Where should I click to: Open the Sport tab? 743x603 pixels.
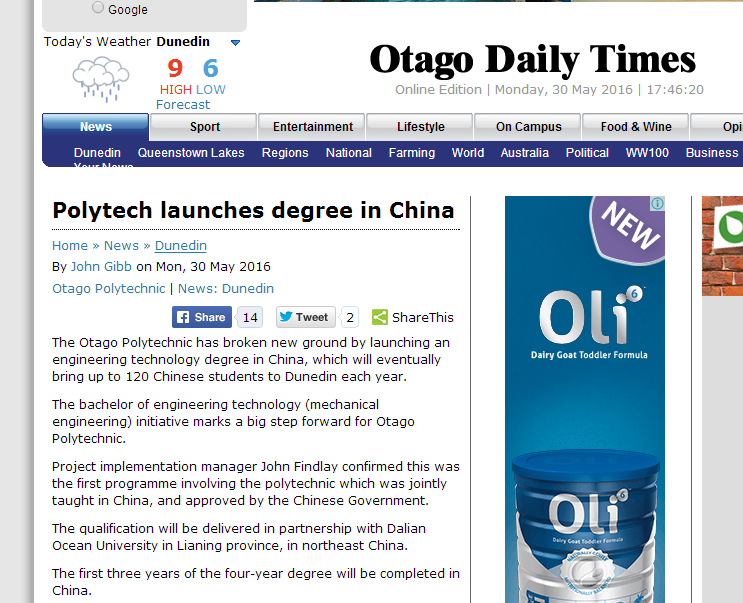[x=204, y=127]
